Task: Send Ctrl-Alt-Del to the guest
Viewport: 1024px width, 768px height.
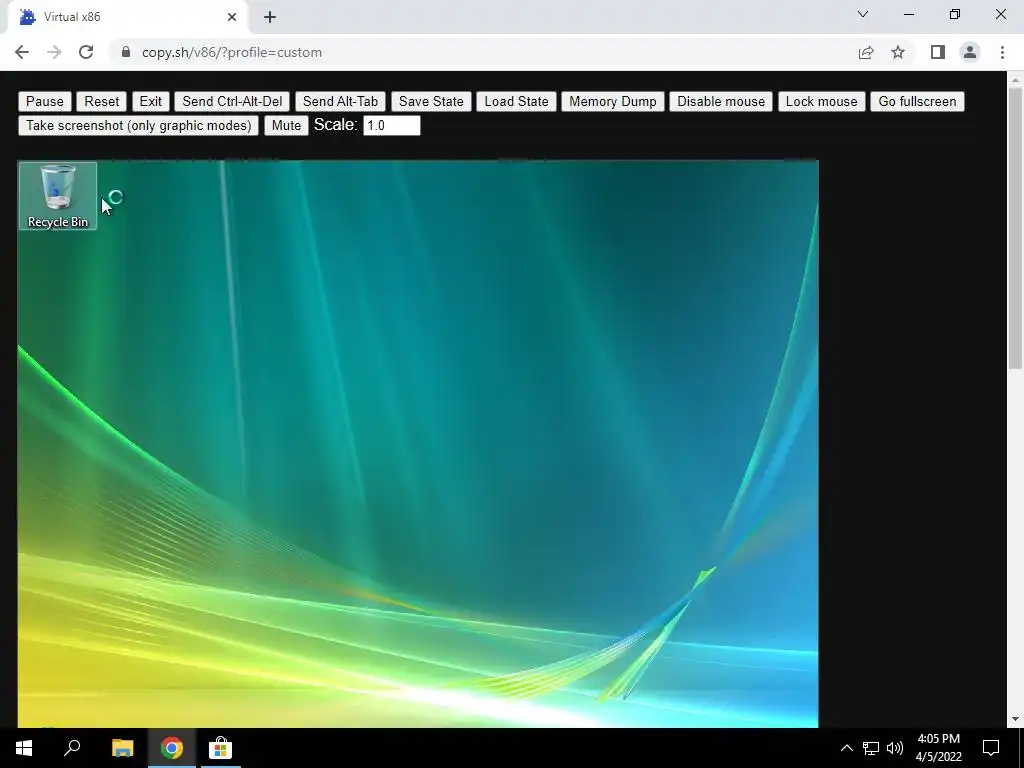Action: click(232, 101)
